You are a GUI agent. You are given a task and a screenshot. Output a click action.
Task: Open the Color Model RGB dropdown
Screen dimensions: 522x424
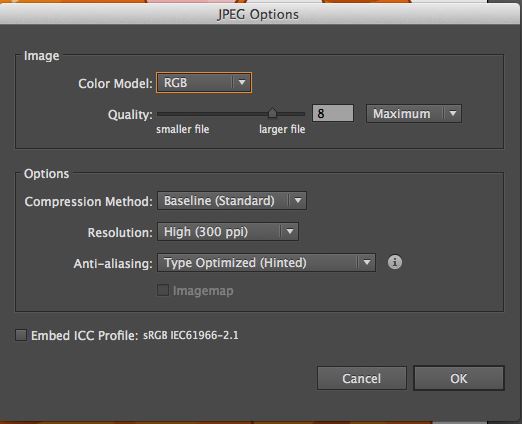204,83
